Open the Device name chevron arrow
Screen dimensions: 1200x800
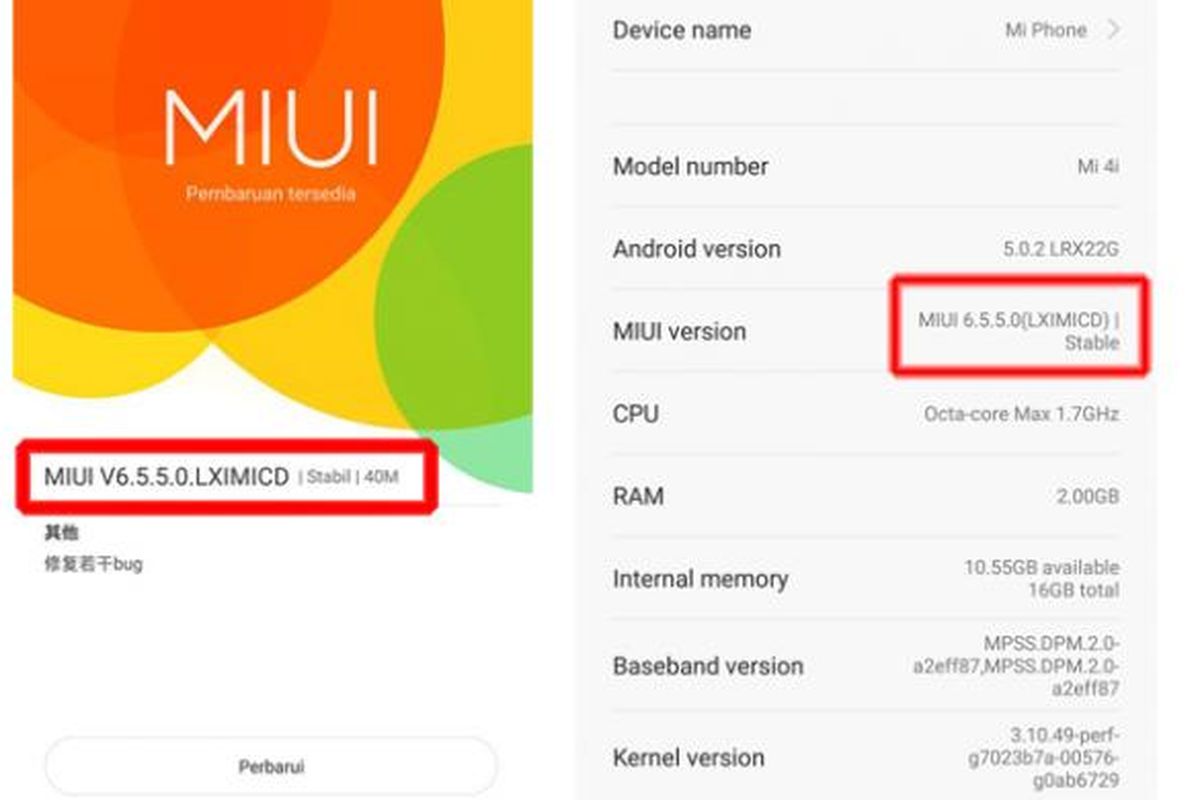click(1113, 30)
